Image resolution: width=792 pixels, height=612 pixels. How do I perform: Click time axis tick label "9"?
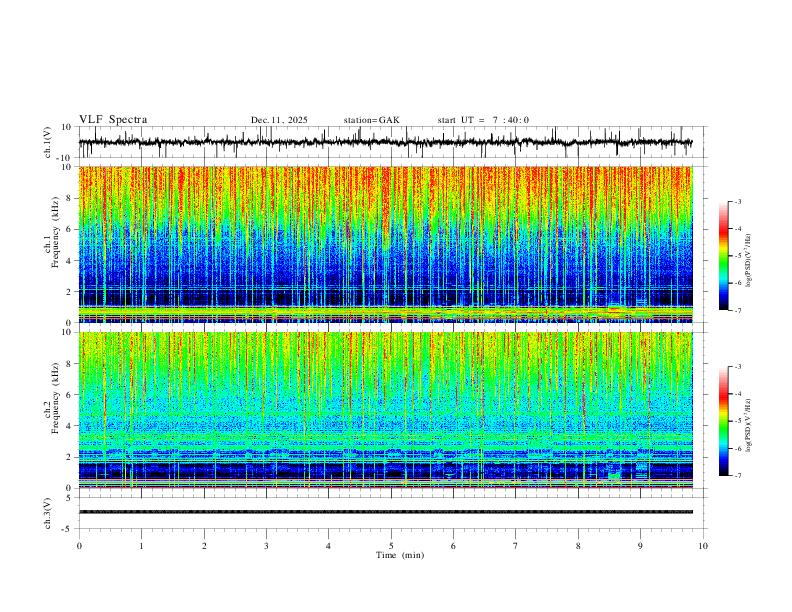640,546
